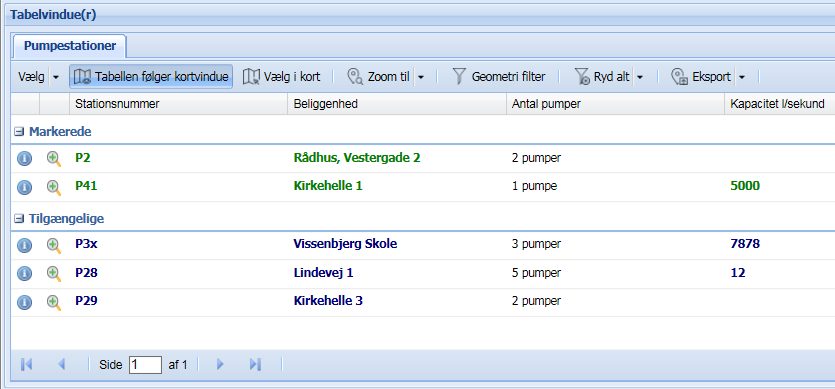Jump to last page in pager
The height and width of the screenshot is (389, 835).
255,364
